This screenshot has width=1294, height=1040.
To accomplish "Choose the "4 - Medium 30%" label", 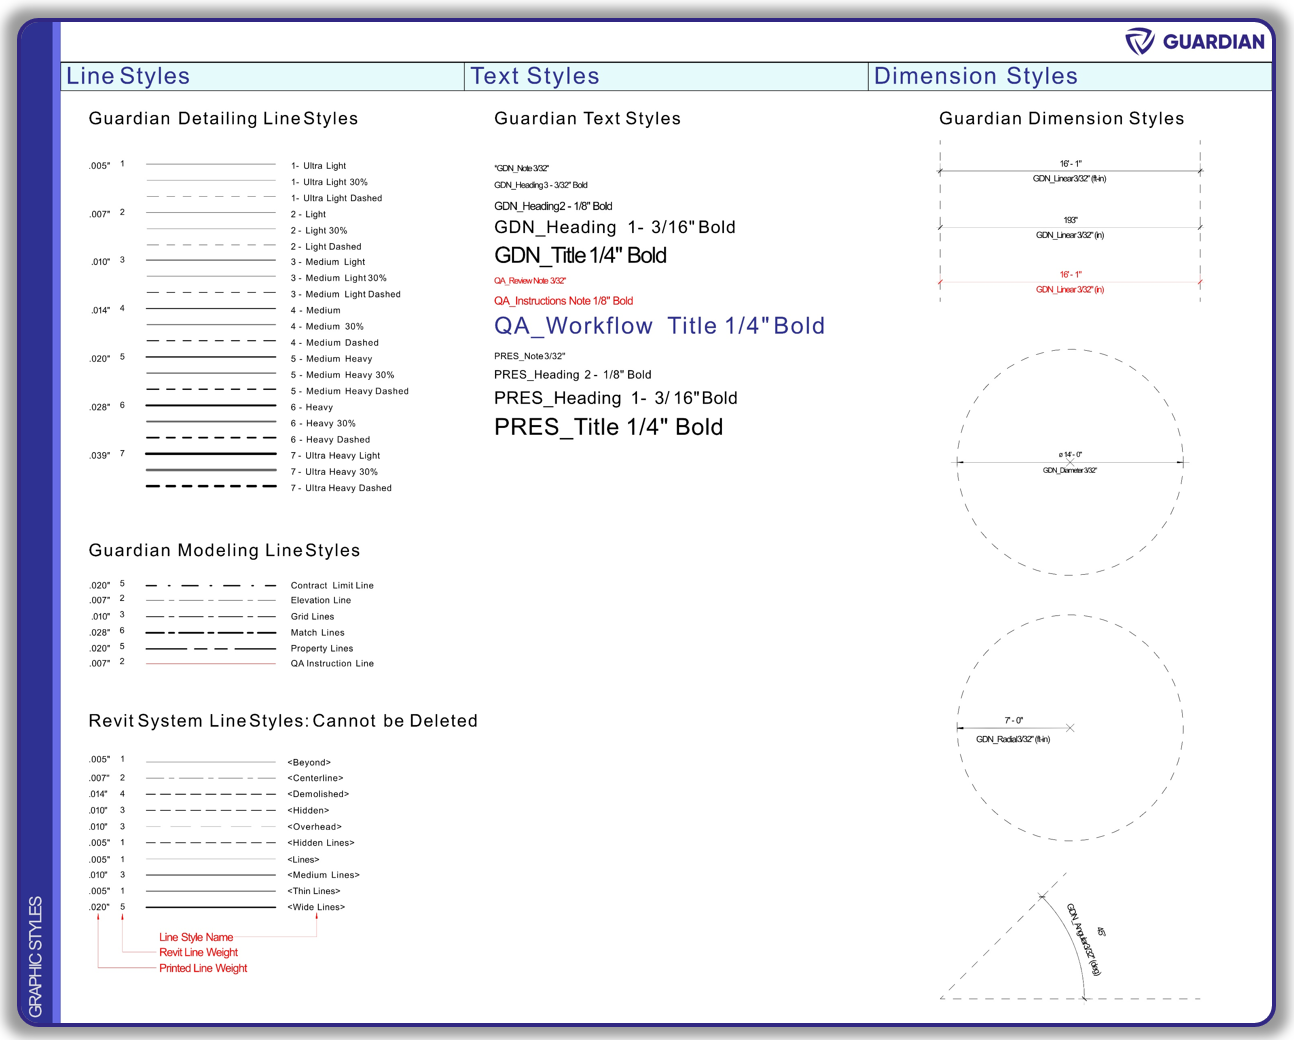I will (327, 327).
